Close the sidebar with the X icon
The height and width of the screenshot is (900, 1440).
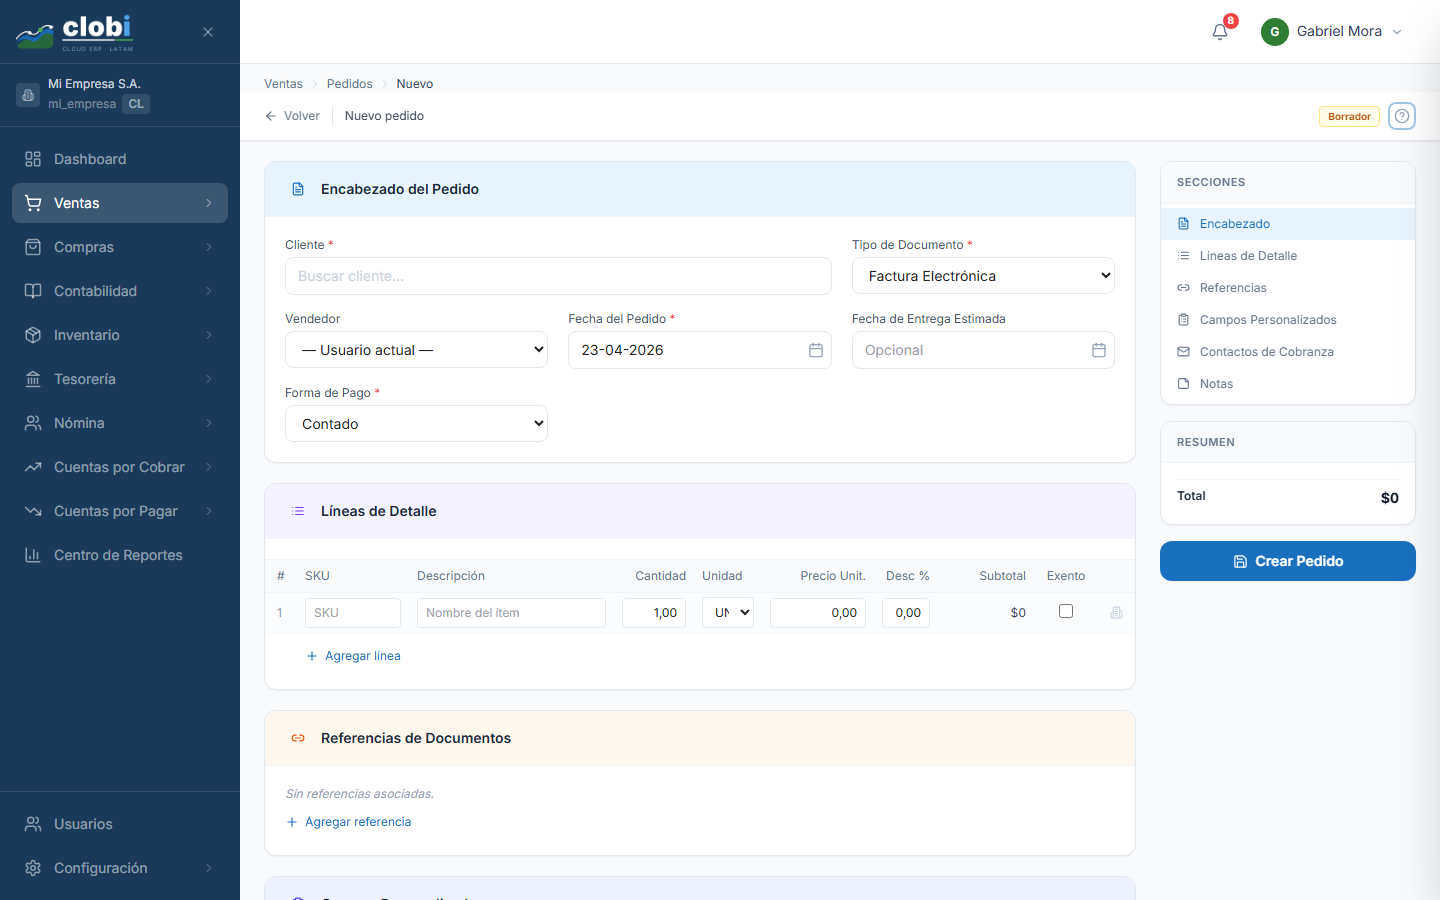(x=208, y=32)
